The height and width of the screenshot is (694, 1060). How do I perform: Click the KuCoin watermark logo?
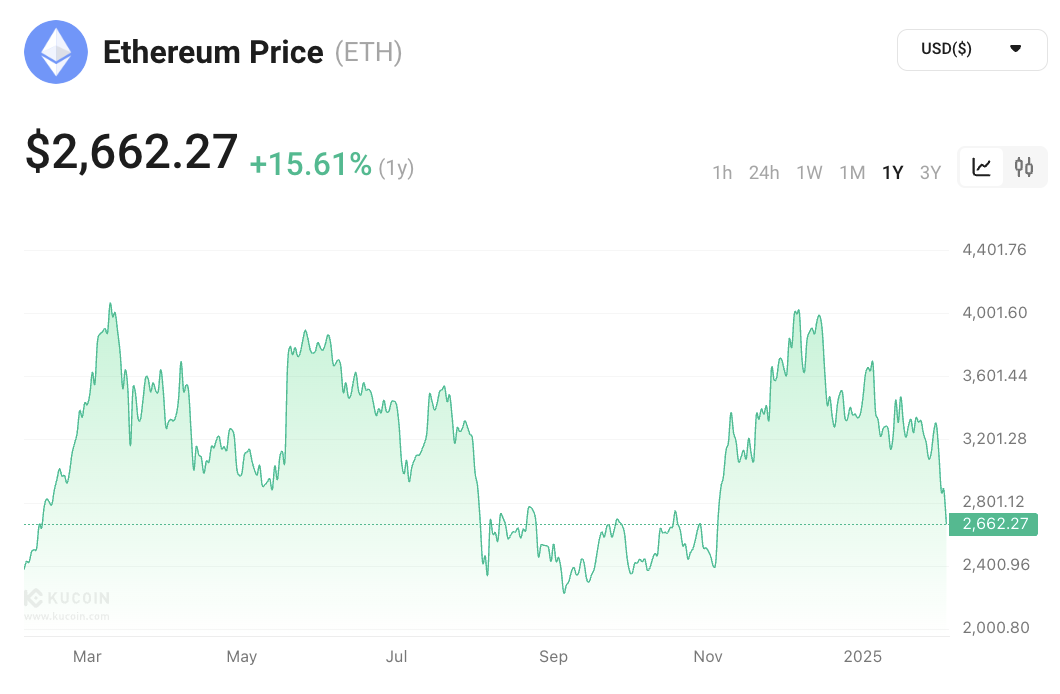67,599
